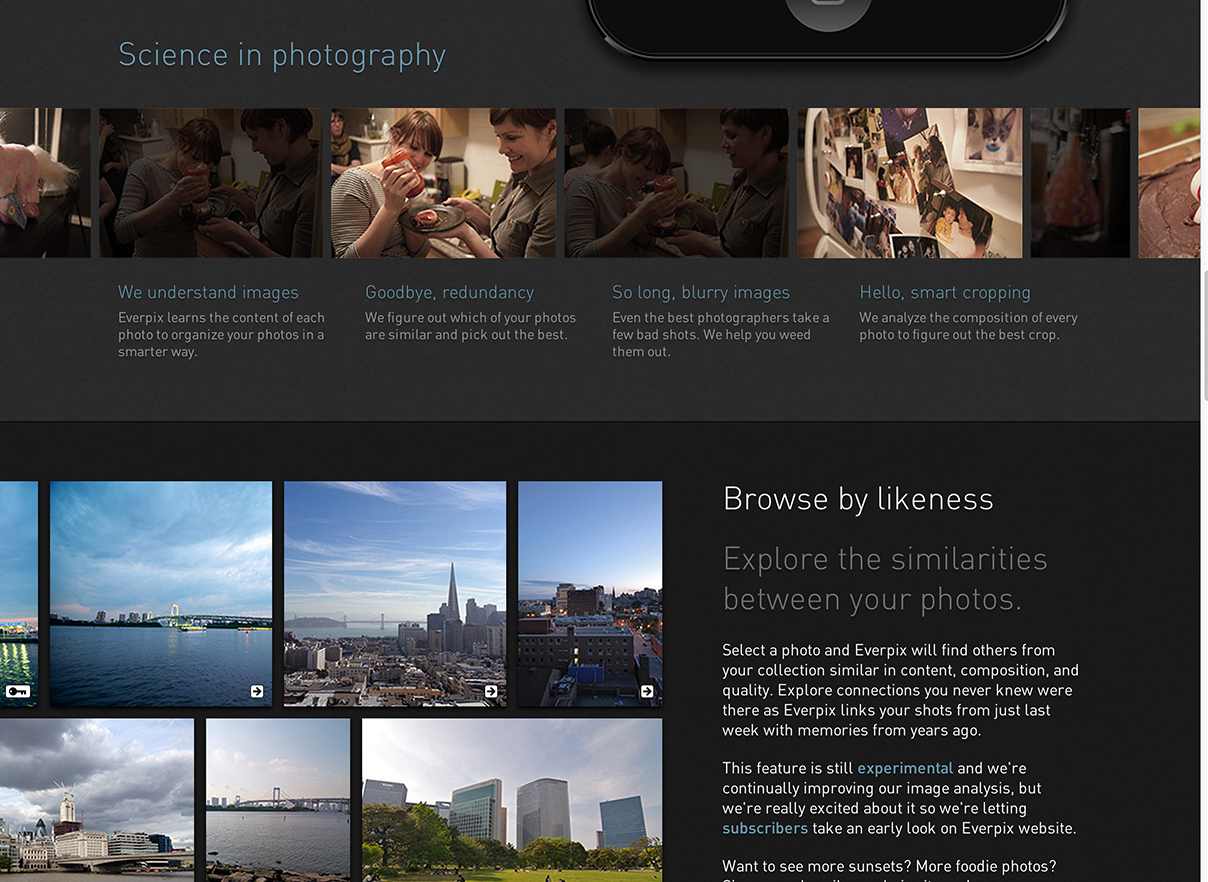Click the 'Science in photography' heading
Image resolution: width=1208 pixels, height=882 pixels.
click(x=282, y=55)
